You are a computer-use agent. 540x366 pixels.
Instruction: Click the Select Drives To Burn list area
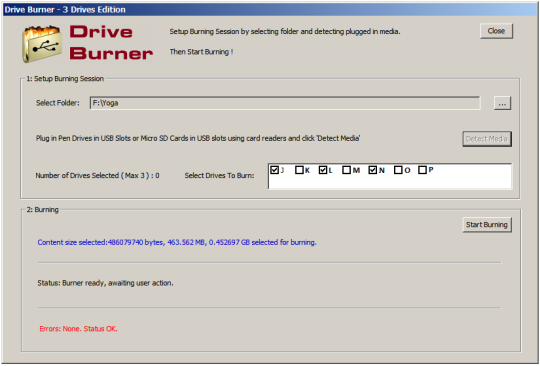click(390, 176)
